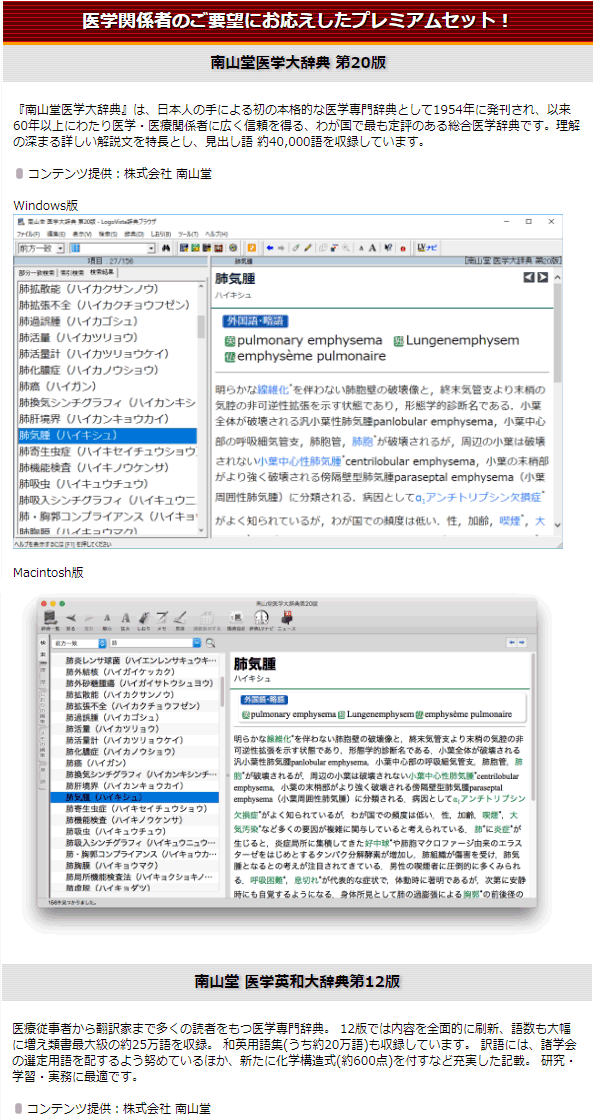Click the binoculars search icon in Windows toolbar
The image size is (600, 1120).
click(165, 248)
